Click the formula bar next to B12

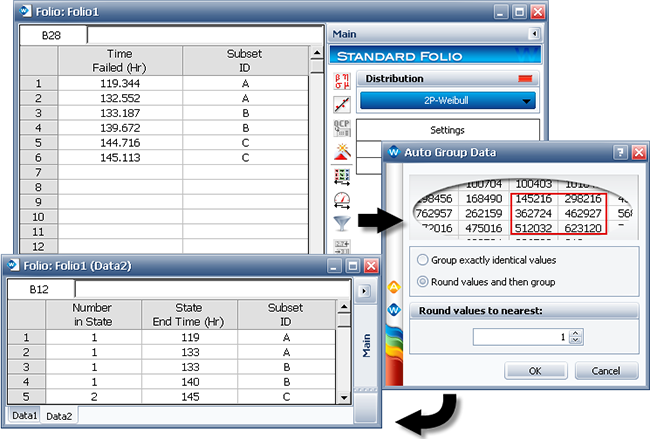(x=213, y=289)
